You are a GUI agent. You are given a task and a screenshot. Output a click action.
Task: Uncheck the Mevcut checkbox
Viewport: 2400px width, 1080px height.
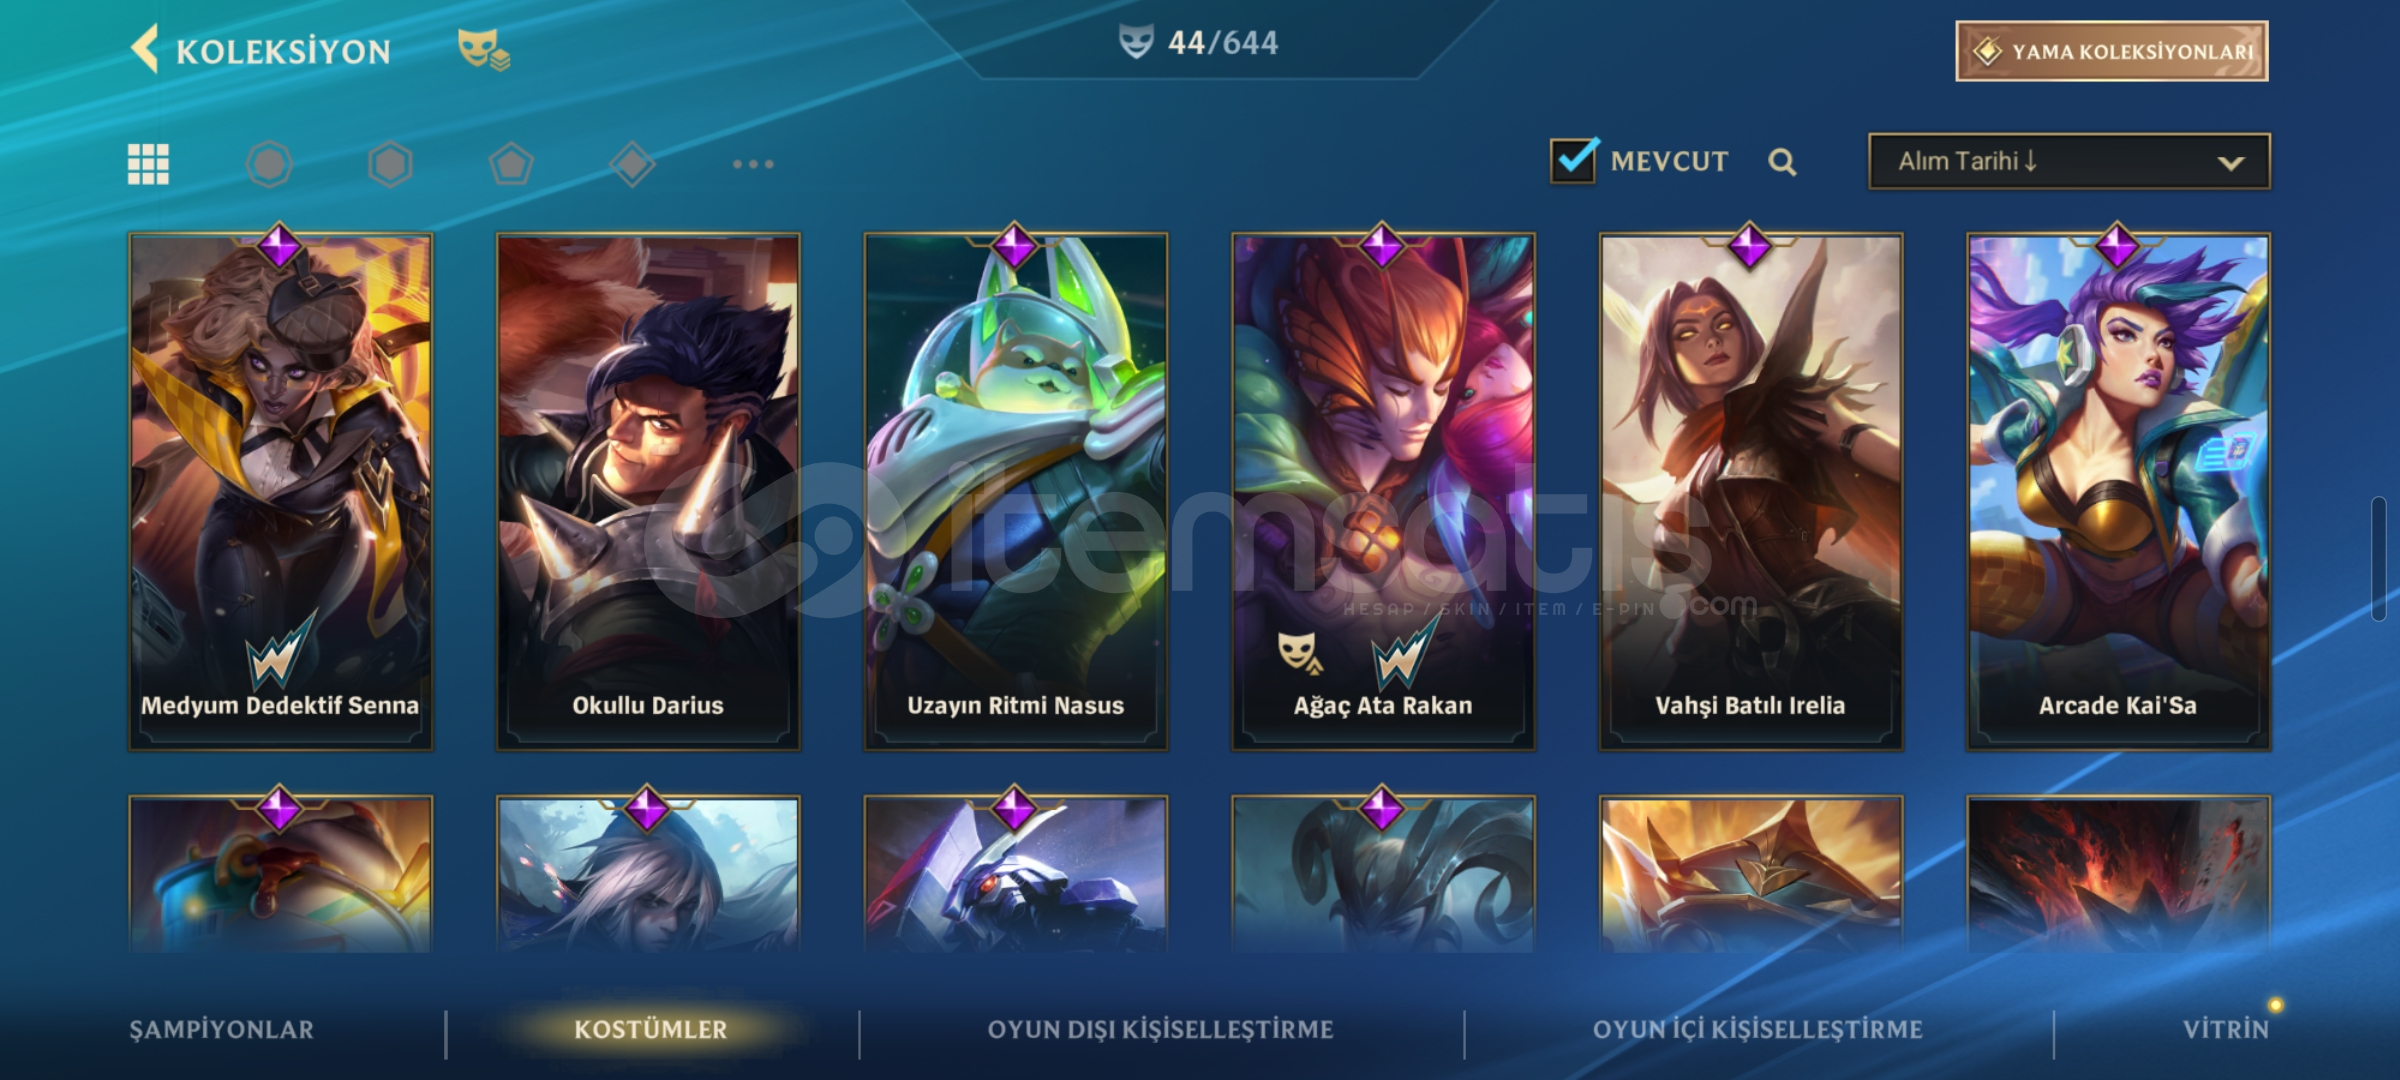pos(1574,160)
